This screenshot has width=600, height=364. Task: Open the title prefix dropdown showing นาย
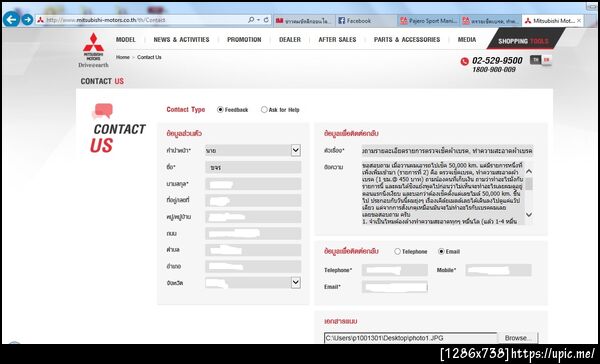pos(253,150)
